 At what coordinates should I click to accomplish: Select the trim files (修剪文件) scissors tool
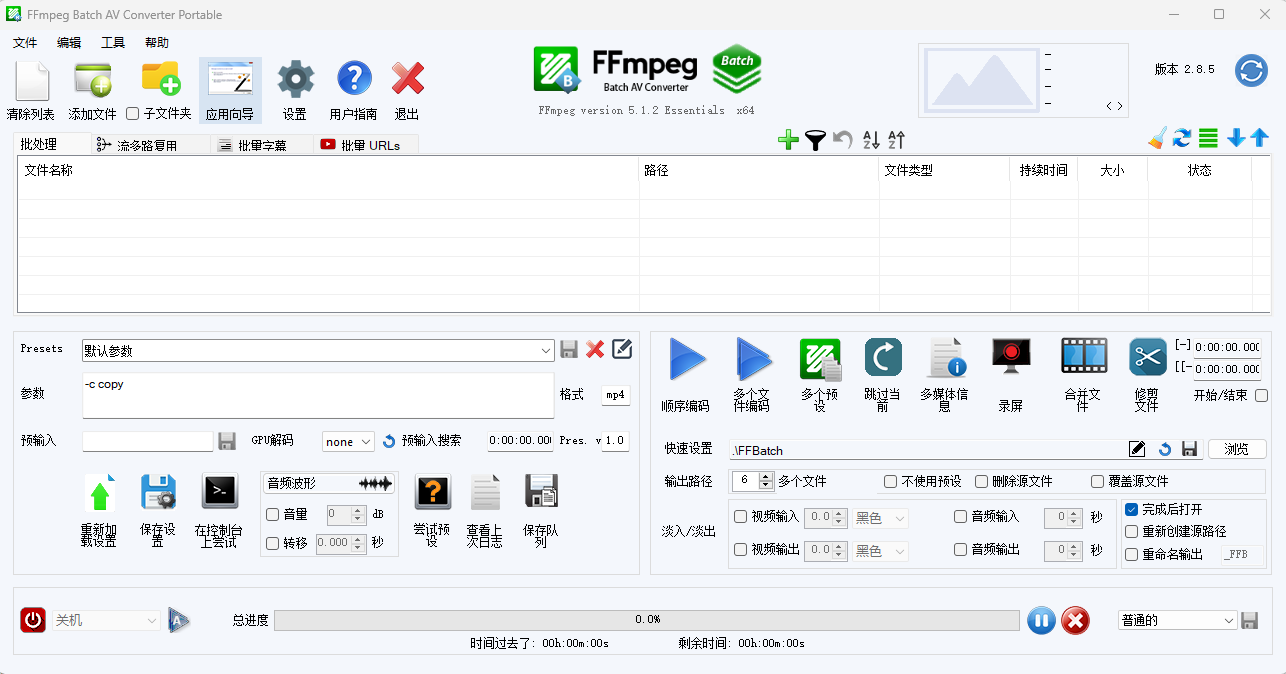[x=1146, y=356]
